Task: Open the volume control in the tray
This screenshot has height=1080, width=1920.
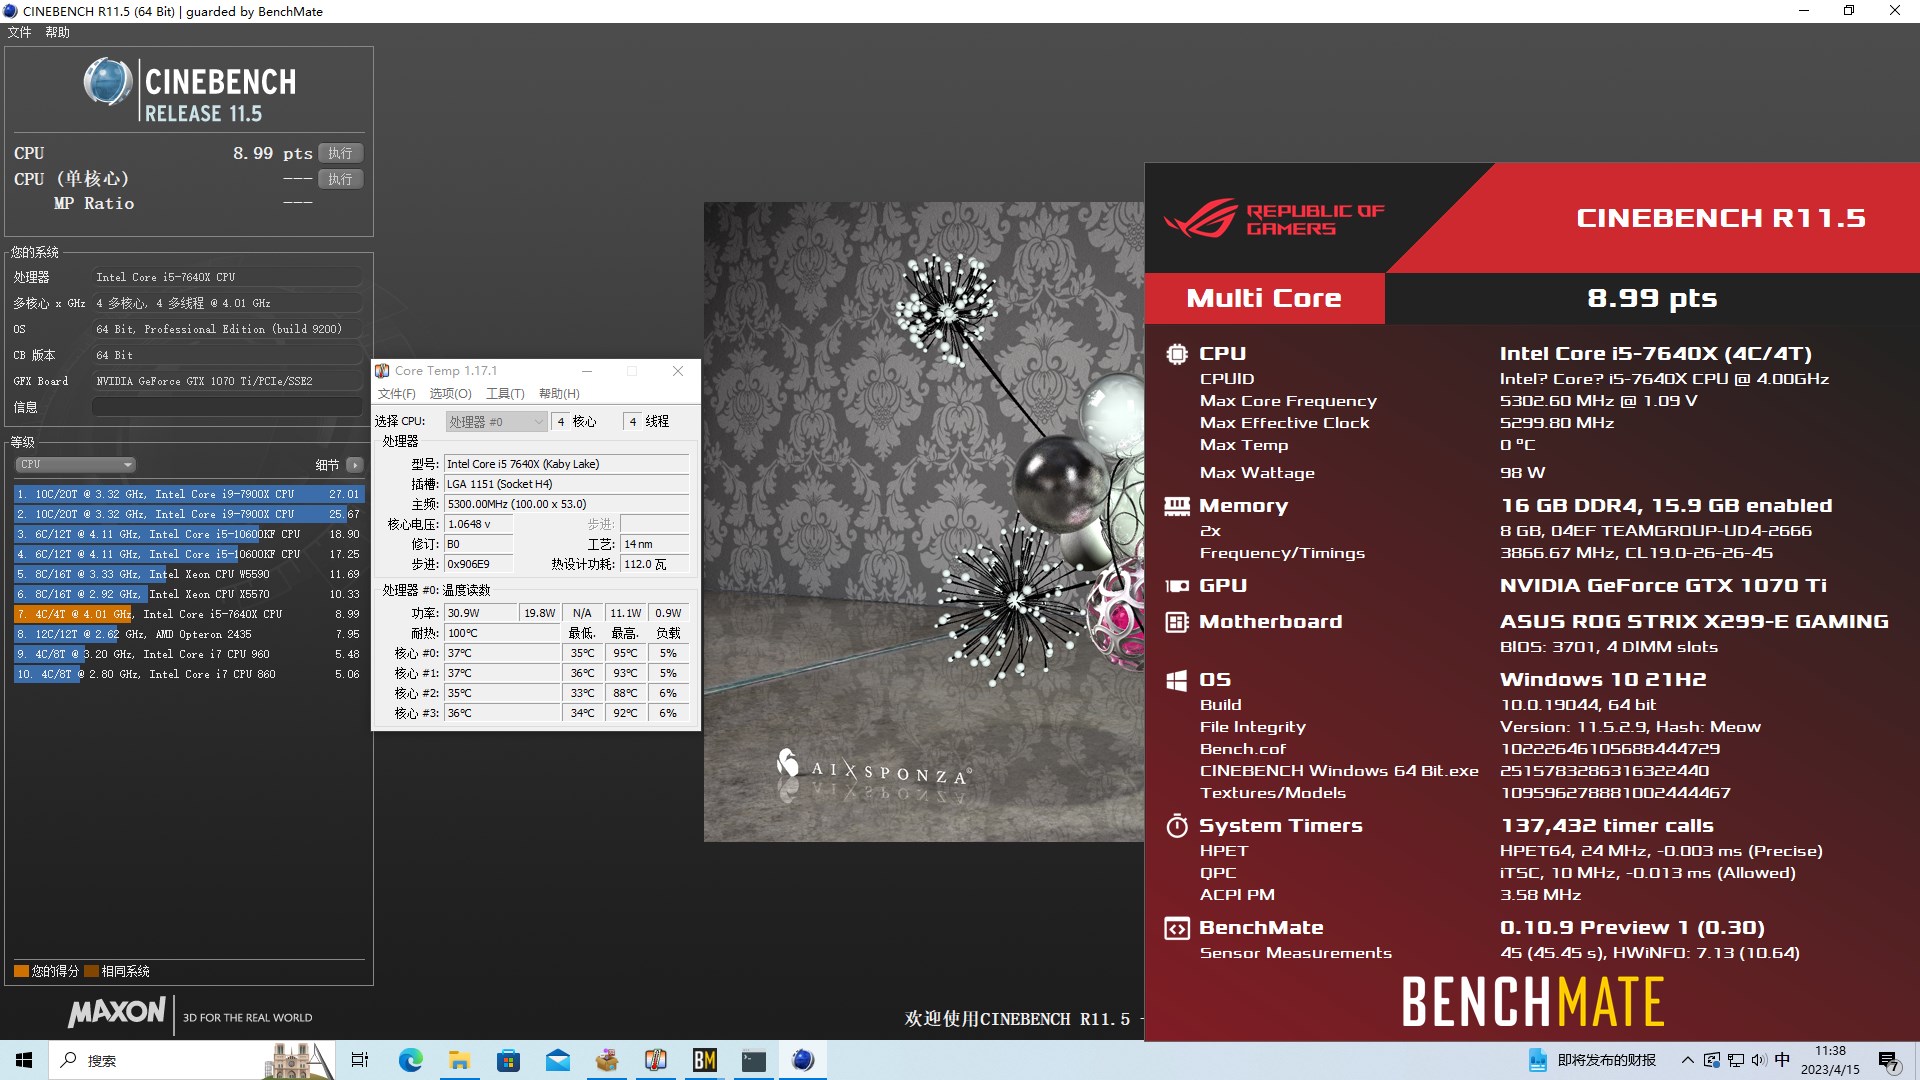Action: 1758,1060
